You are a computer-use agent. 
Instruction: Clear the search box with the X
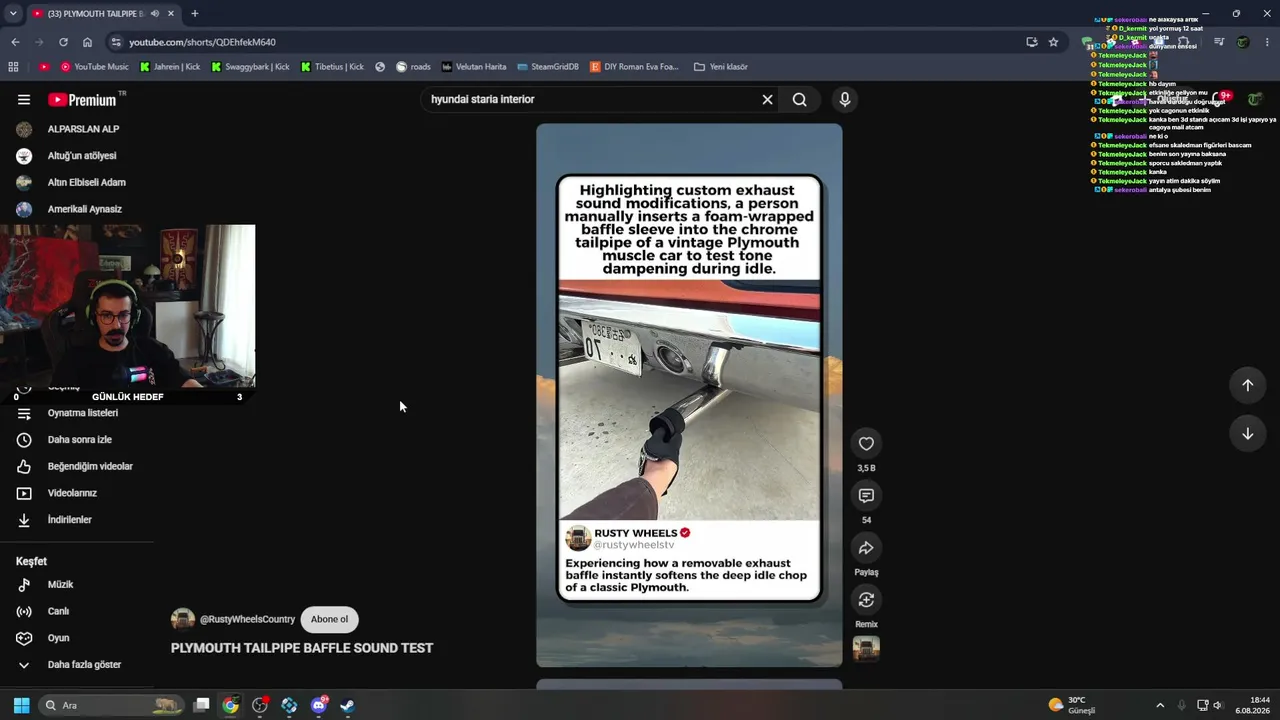[767, 99]
